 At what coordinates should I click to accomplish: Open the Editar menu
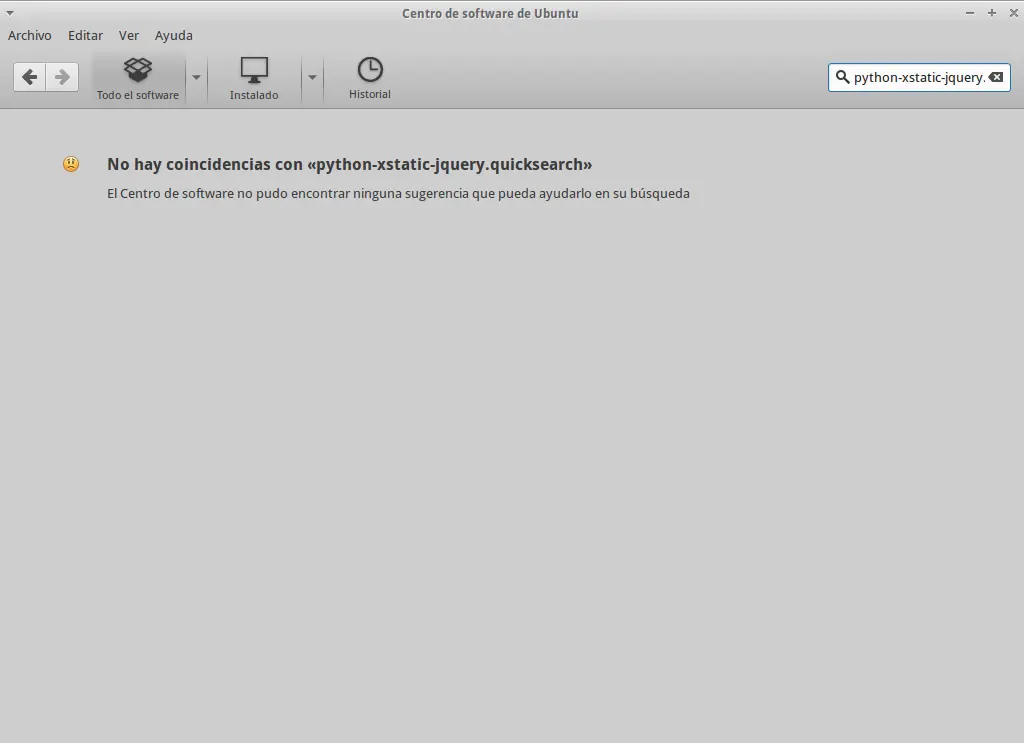pos(86,36)
